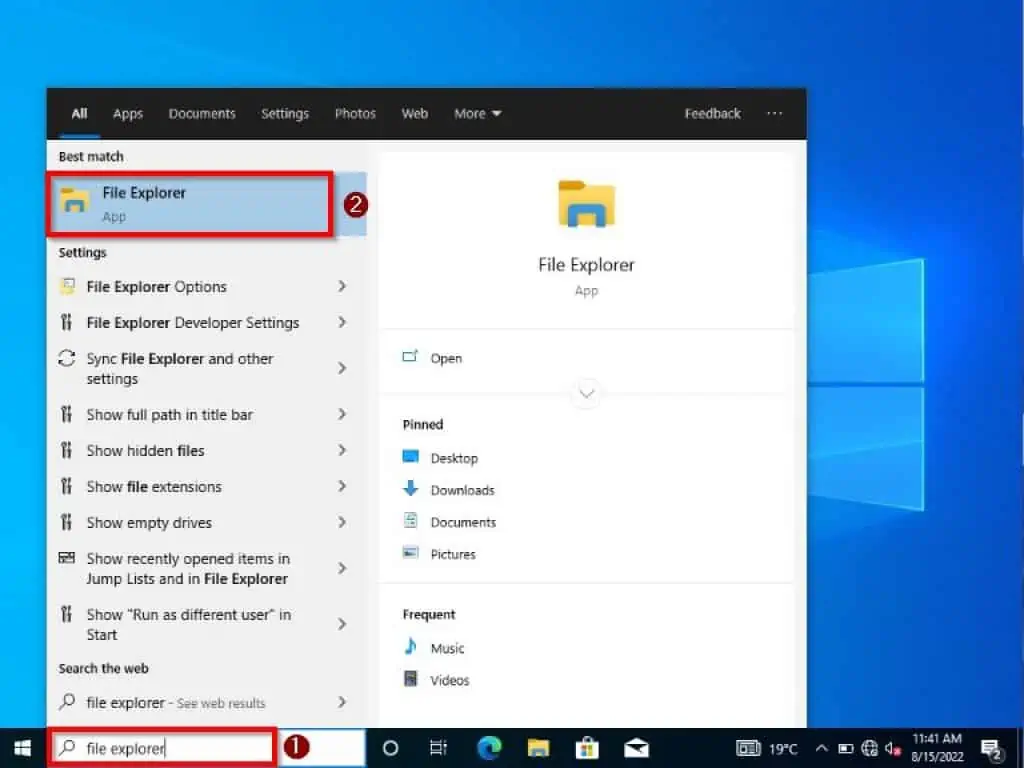1024x768 pixels.
Task: Click the large File Explorer preview icon
Action: [x=586, y=204]
